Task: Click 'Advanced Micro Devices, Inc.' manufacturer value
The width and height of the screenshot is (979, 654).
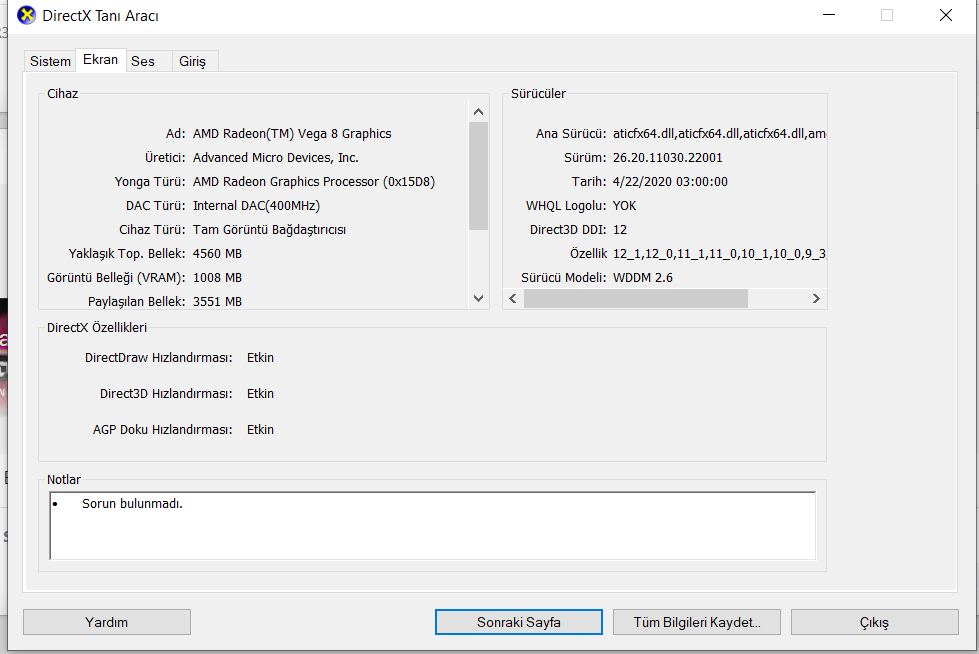Action: tap(275, 157)
